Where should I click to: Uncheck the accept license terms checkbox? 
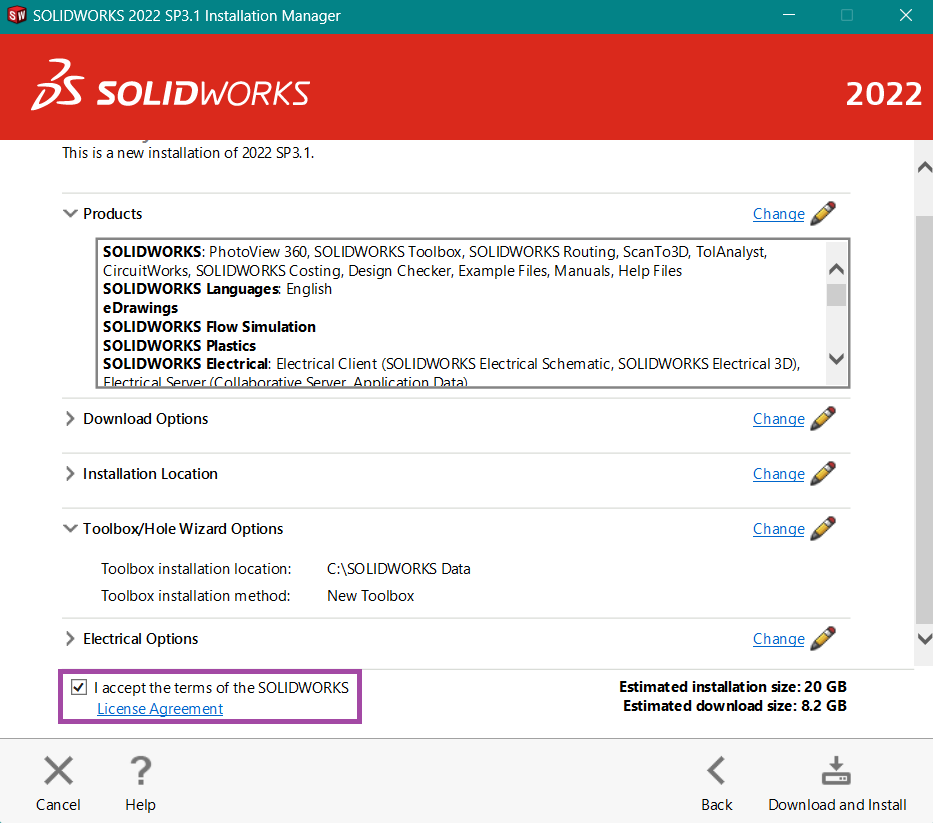pos(79,687)
